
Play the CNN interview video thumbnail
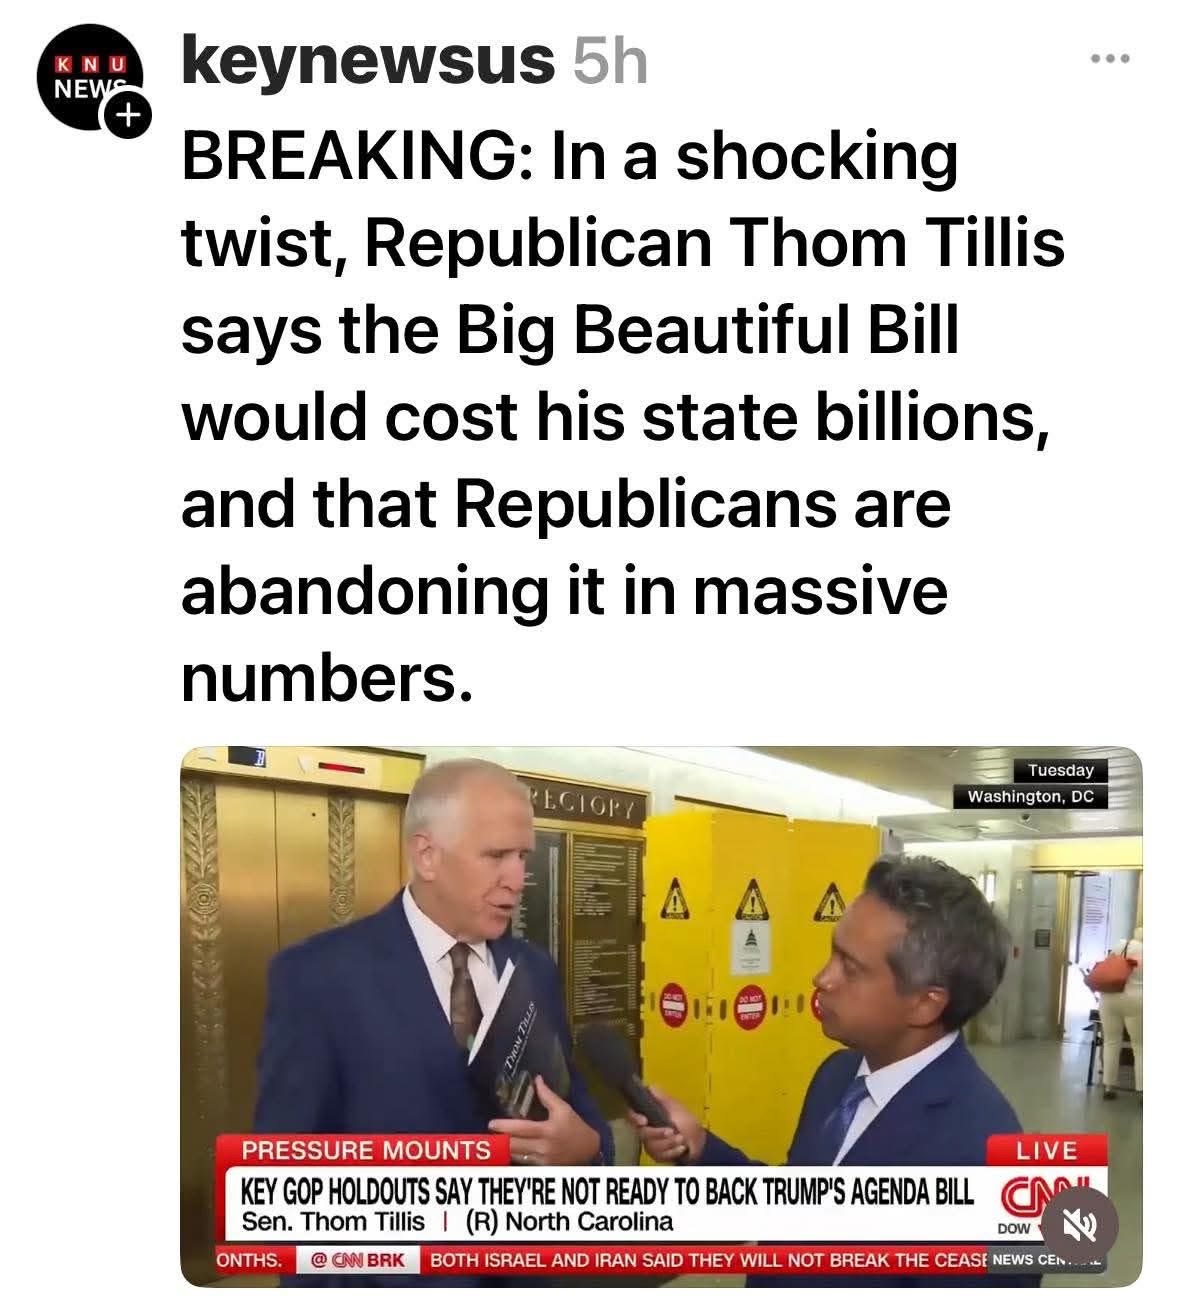661,1016
